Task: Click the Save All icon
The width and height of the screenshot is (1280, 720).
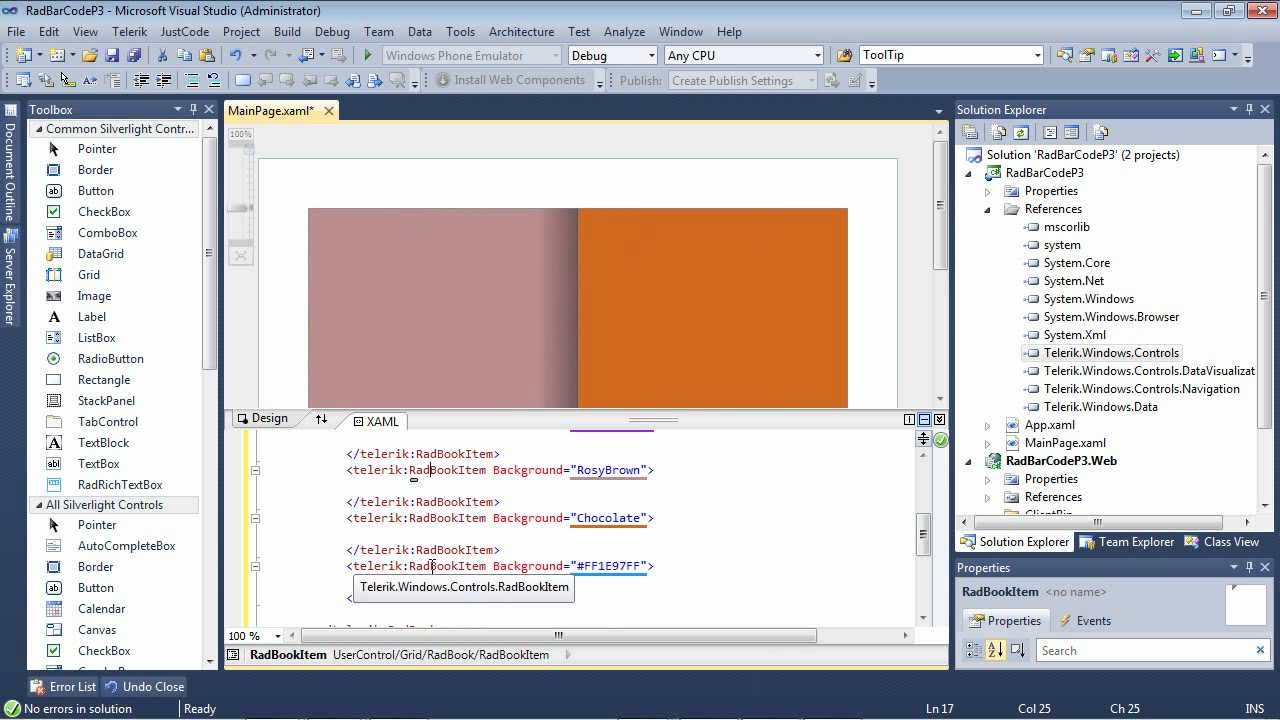Action: click(x=134, y=56)
